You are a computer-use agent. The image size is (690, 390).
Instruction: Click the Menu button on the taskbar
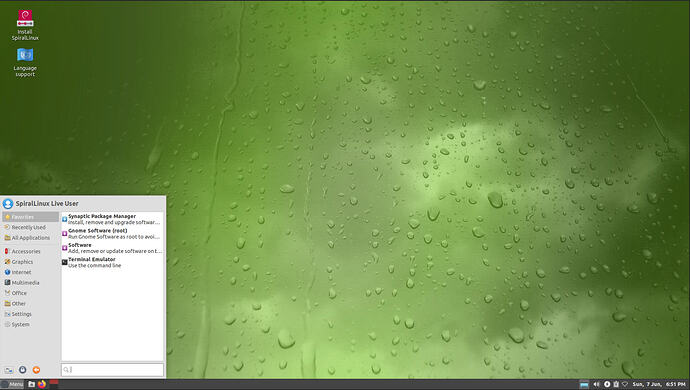click(x=12, y=384)
